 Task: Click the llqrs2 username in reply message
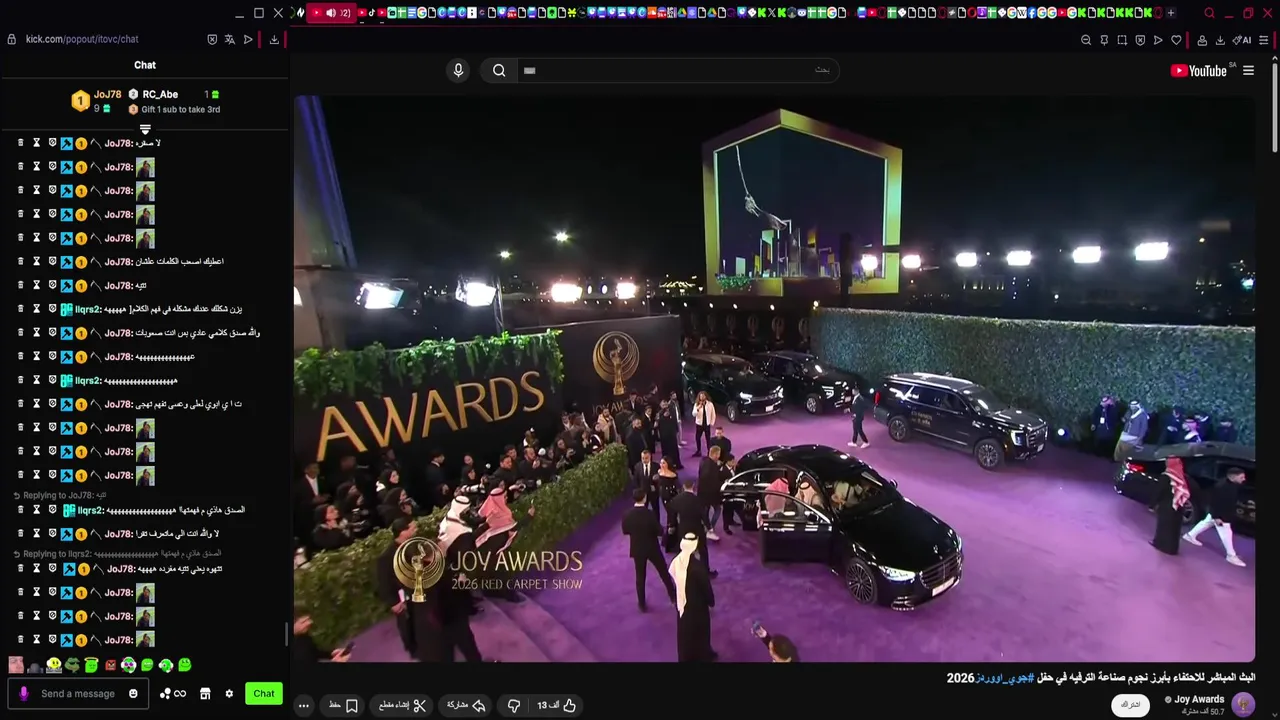point(90,510)
